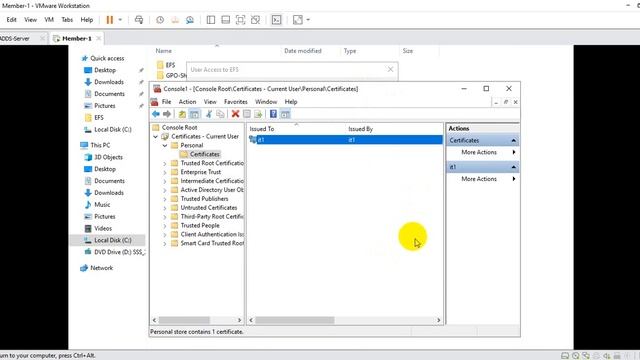Select Intermediate Certification node

tap(212, 181)
